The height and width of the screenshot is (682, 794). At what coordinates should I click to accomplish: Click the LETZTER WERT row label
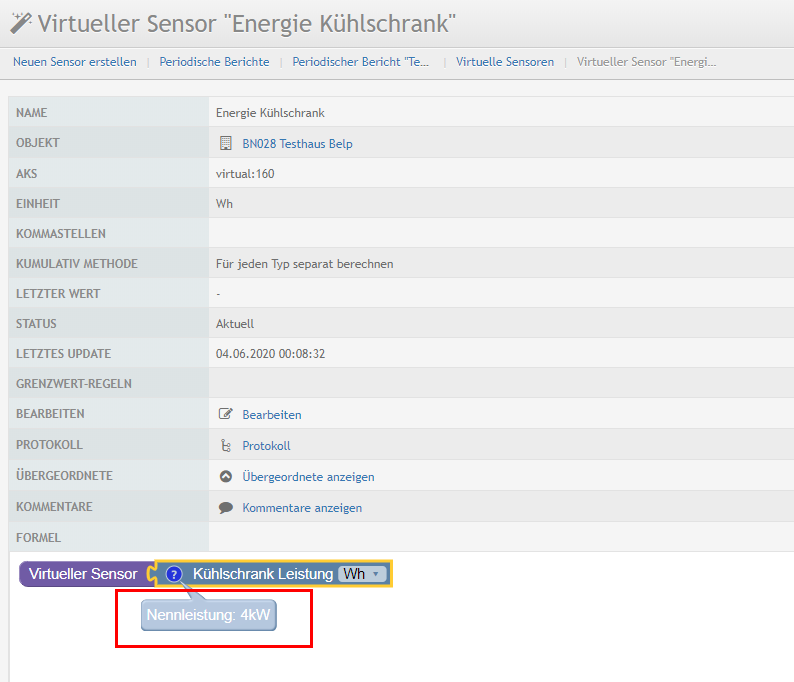(58, 293)
